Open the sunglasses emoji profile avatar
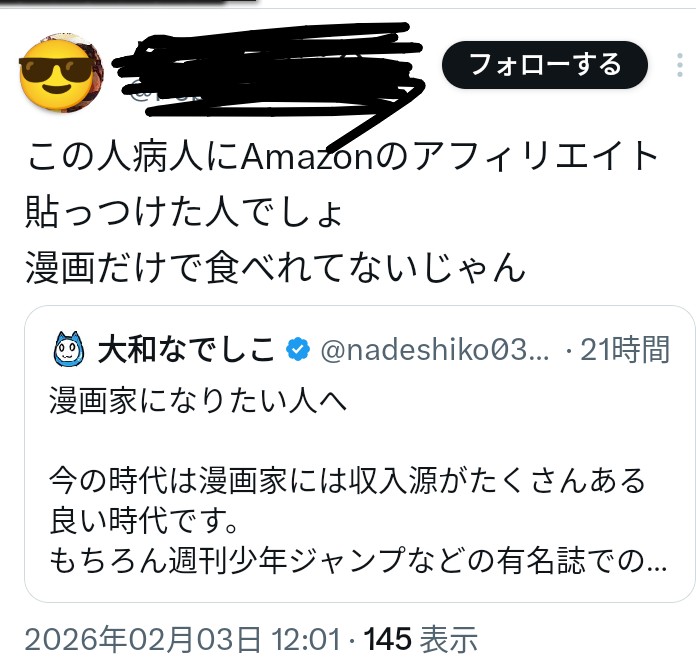Screen dimensions: 696x672 [61, 73]
